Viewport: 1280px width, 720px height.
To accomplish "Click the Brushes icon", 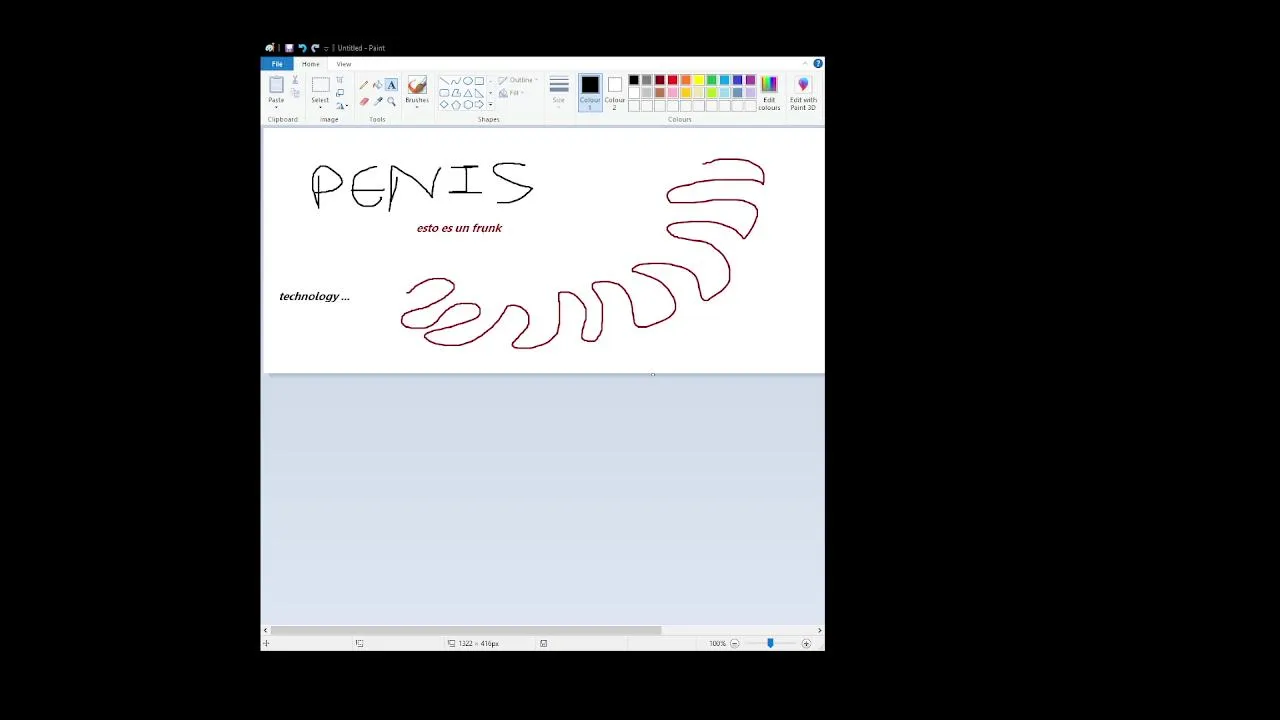I will [417, 84].
